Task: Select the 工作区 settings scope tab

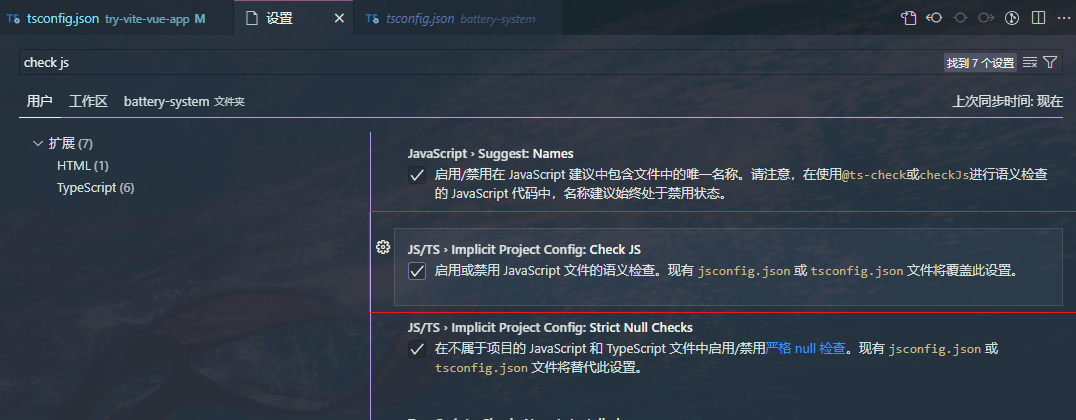Action: click(x=88, y=102)
